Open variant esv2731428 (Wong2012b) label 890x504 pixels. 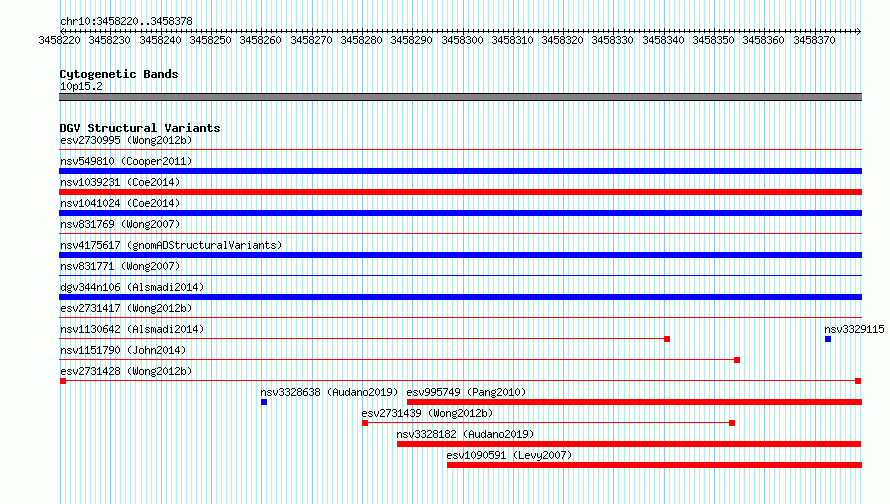point(126,371)
